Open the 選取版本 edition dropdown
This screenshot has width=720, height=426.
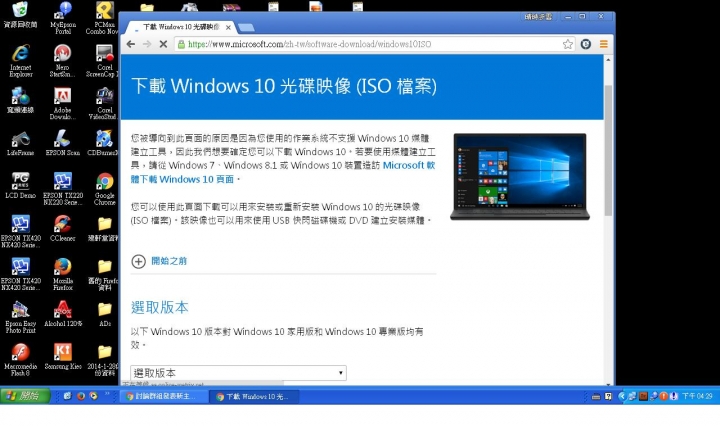click(238, 373)
